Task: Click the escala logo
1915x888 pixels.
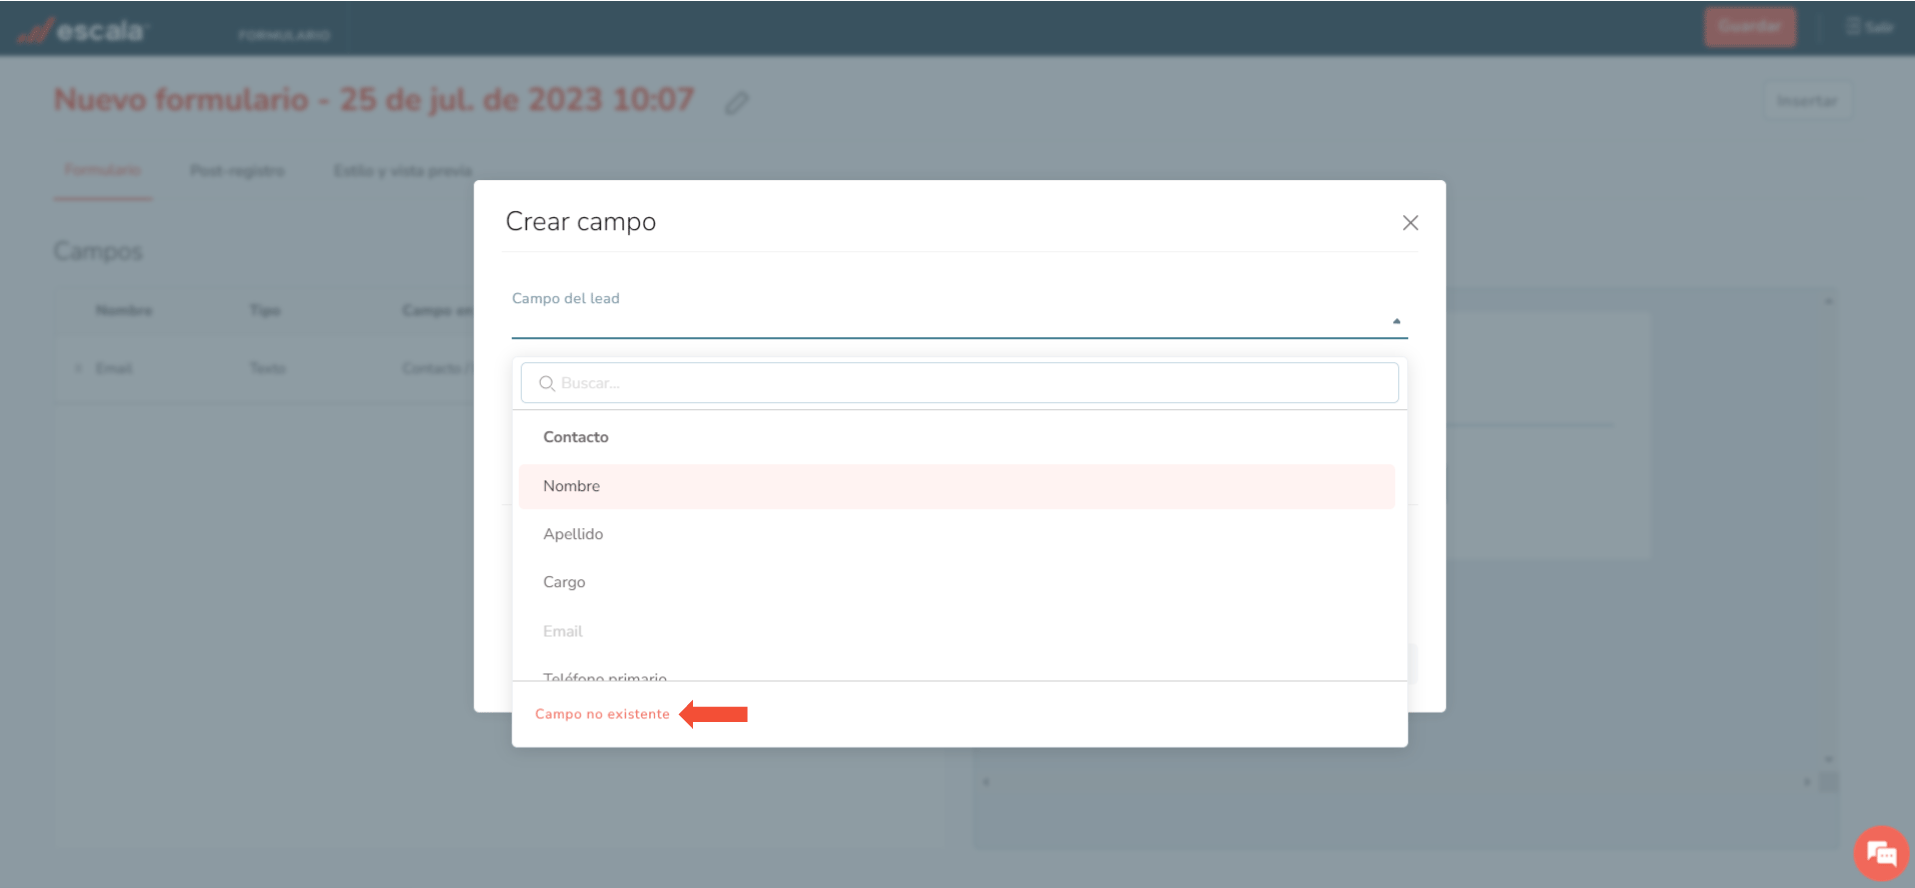Action: [83, 31]
